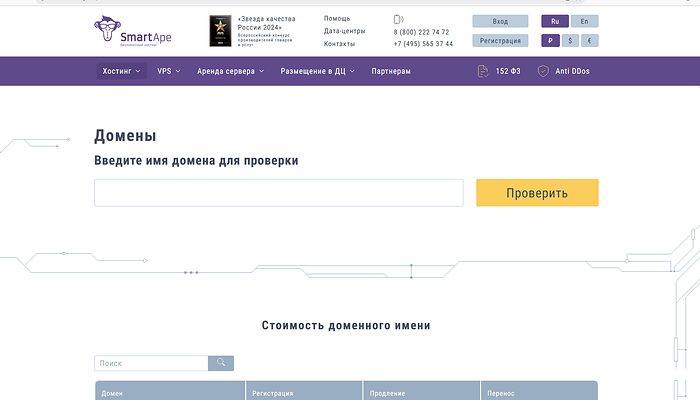
Task: Select dollar currency
Action: (570, 41)
